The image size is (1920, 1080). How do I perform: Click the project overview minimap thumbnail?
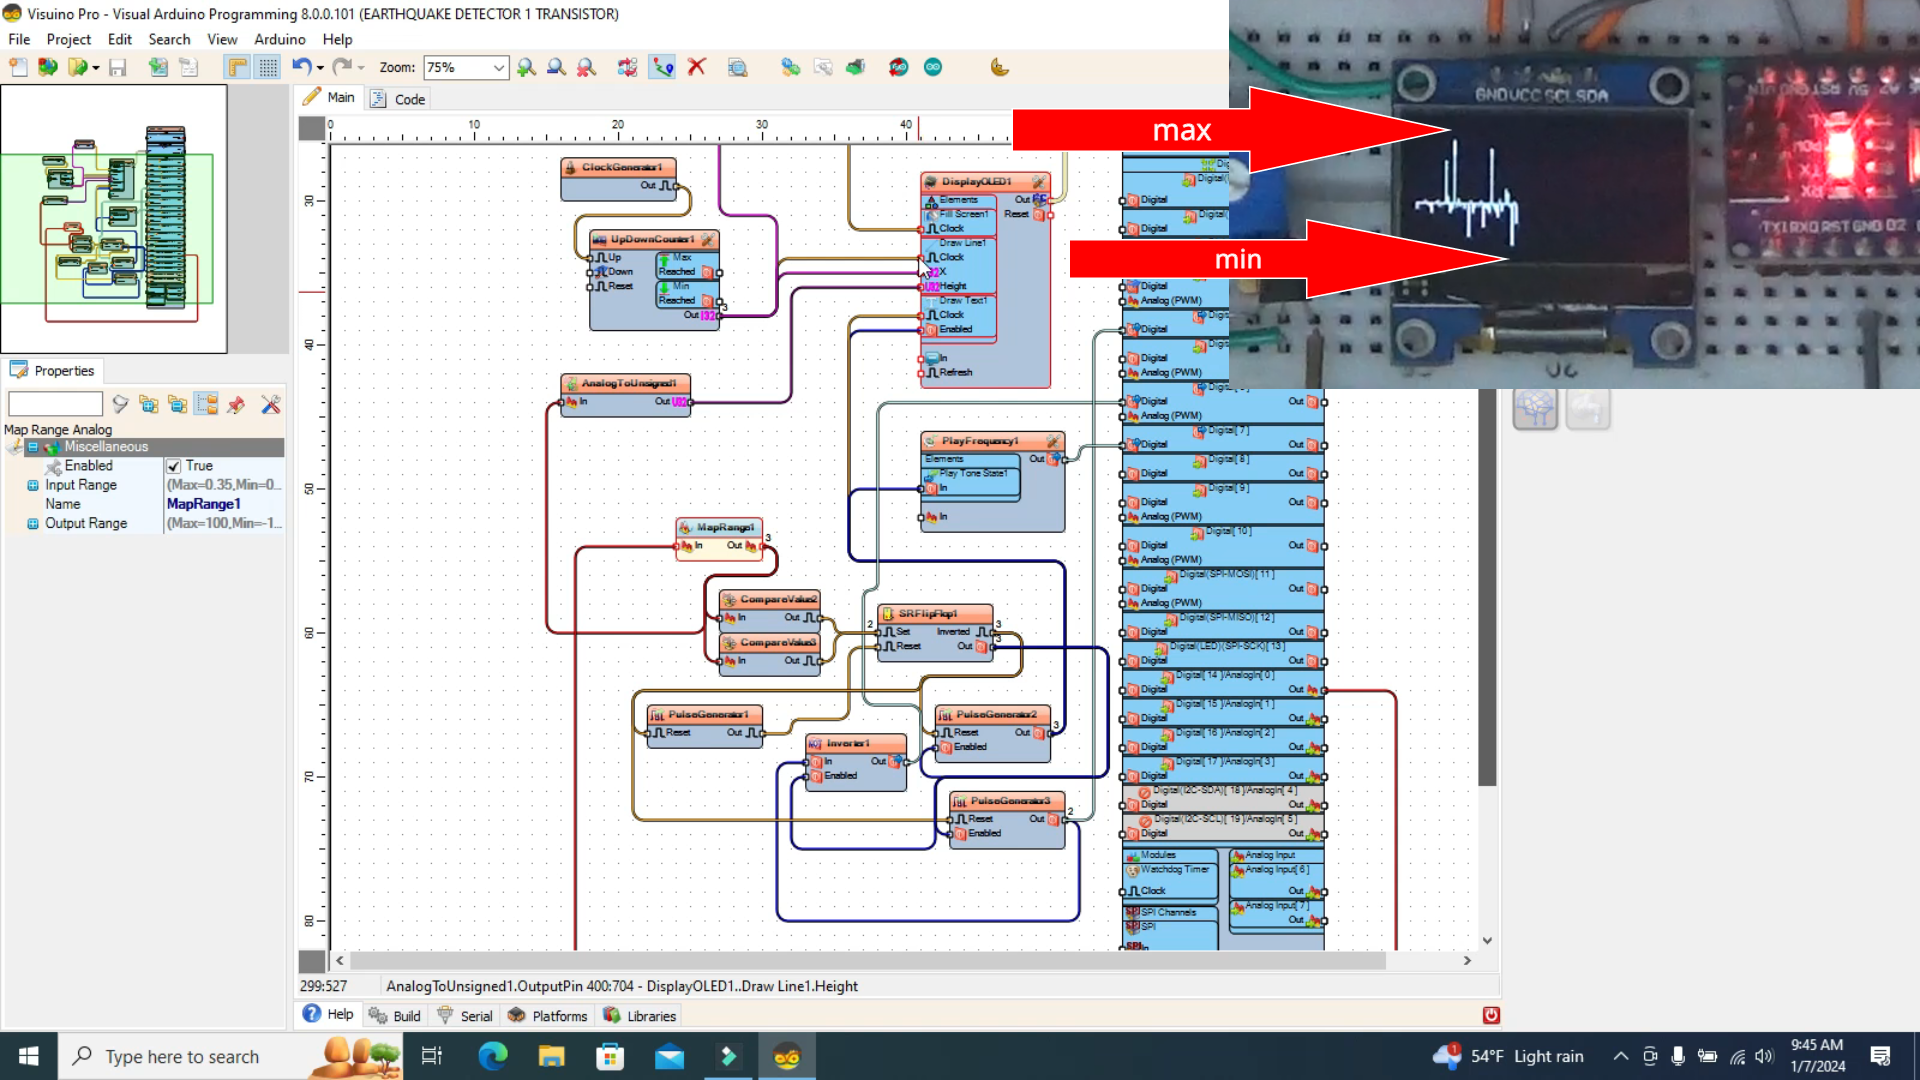click(114, 219)
